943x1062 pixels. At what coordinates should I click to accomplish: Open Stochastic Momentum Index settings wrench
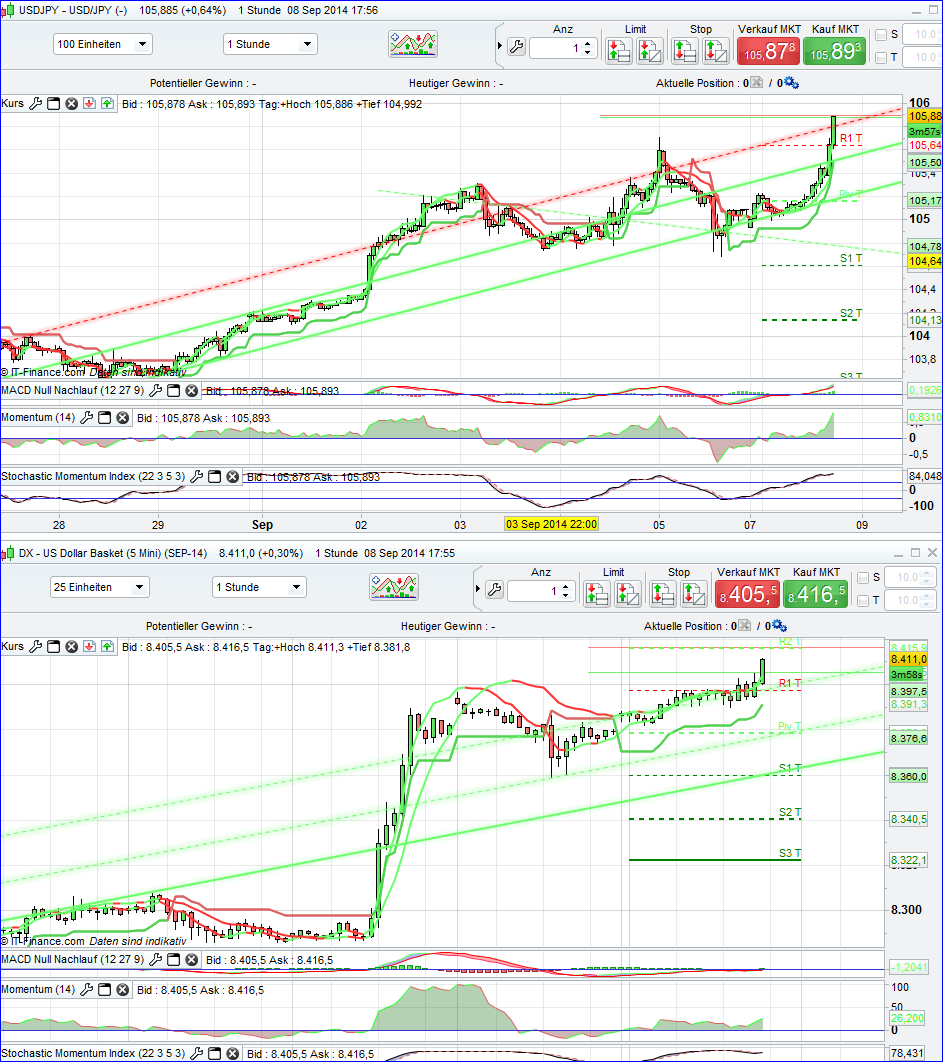[197, 477]
